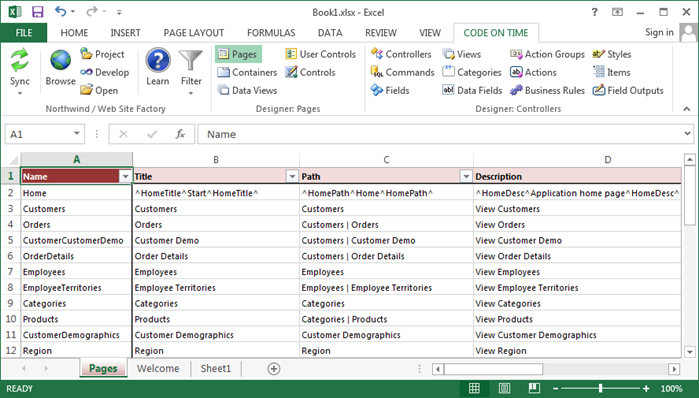Open User Controls designer
The width and height of the screenshot is (699, 398).
pyautogui.click(x=321, y=54)
